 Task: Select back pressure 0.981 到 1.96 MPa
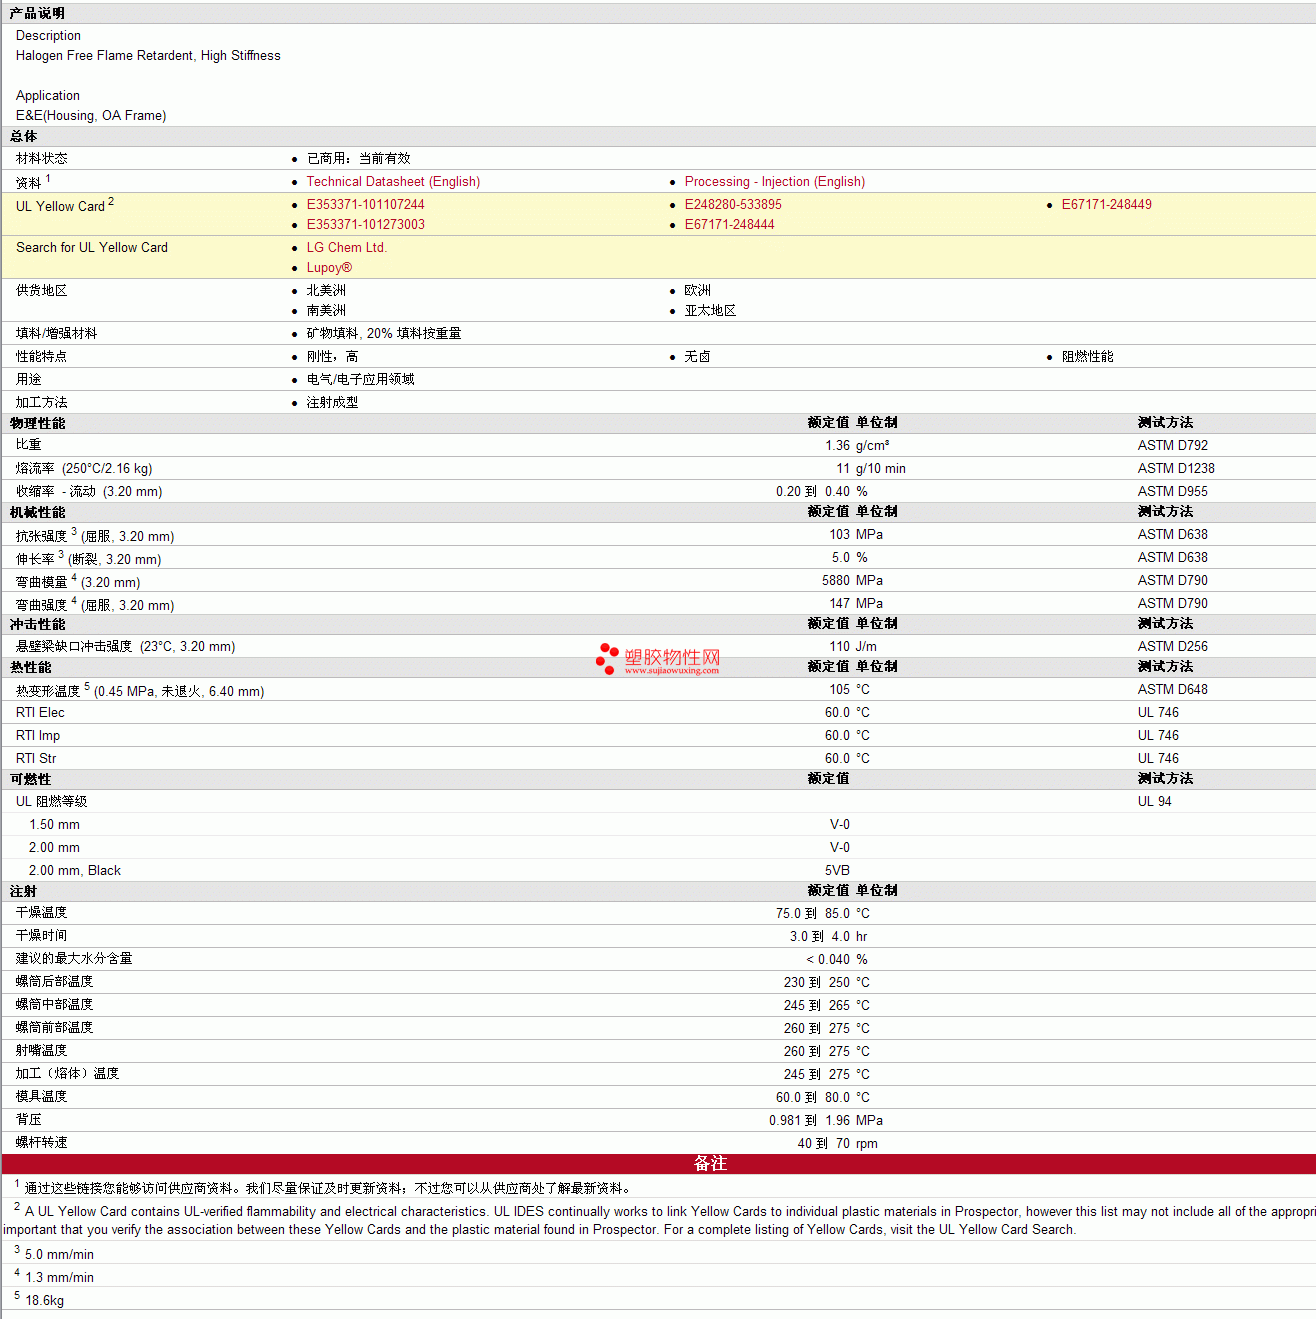(x=826, y=1121)
